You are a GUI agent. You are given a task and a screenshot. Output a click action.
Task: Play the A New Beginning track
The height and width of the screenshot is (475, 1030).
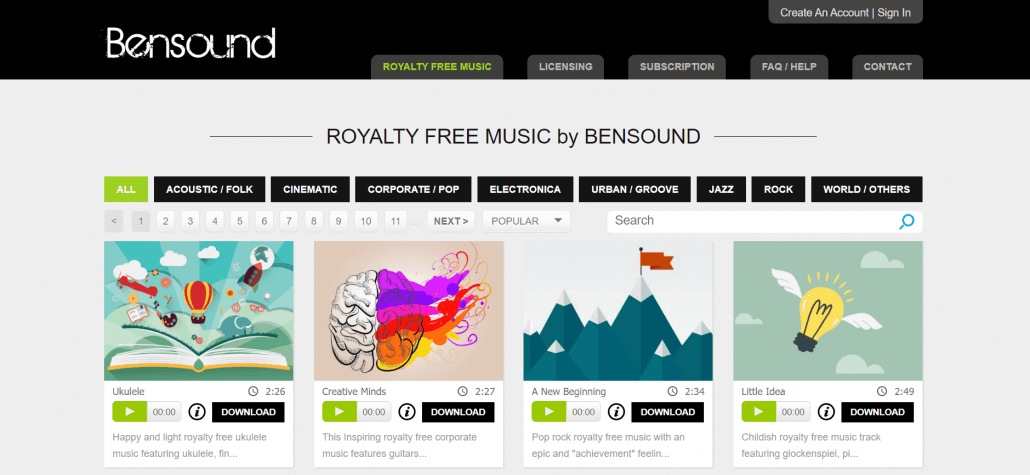click(549, 412)
